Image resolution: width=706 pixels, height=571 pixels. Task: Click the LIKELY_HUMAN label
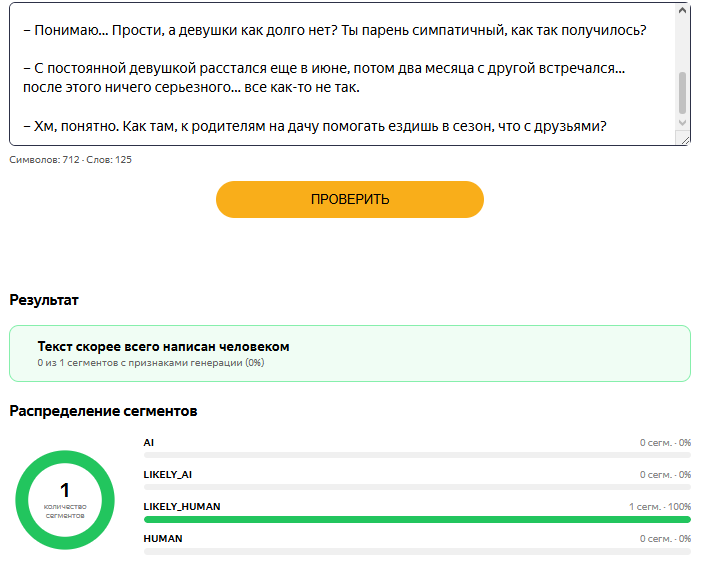click(x=182, y=507)
